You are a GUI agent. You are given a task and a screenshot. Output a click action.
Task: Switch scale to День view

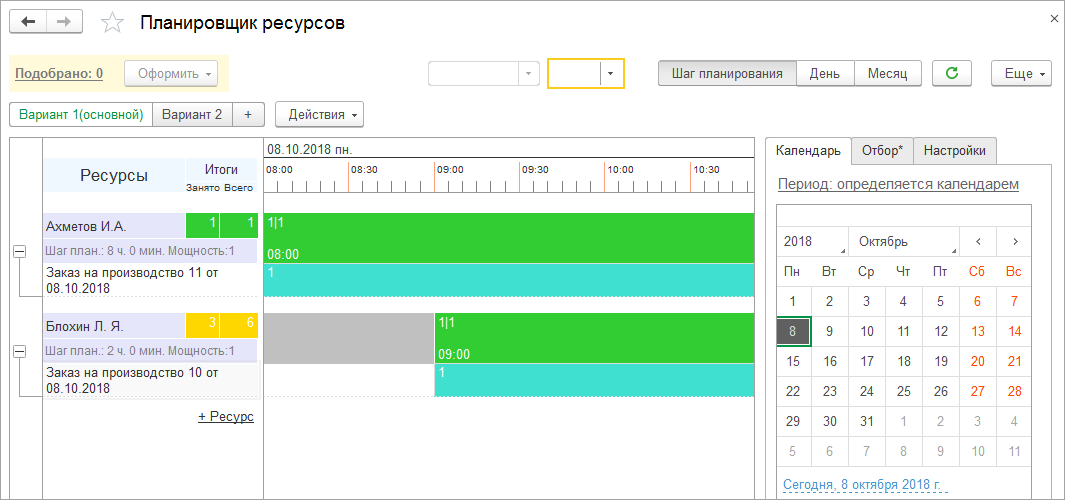825,73
